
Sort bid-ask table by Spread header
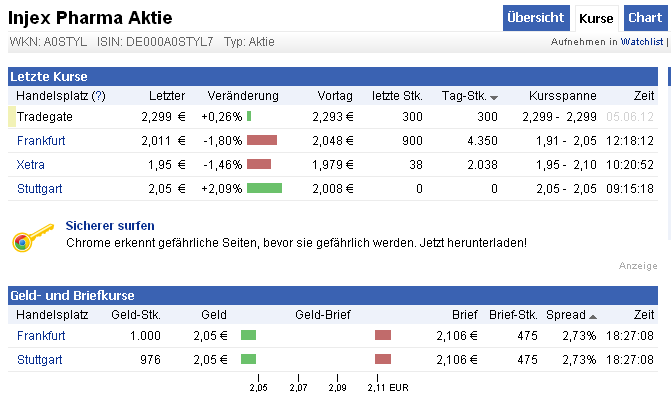point(566,315)
